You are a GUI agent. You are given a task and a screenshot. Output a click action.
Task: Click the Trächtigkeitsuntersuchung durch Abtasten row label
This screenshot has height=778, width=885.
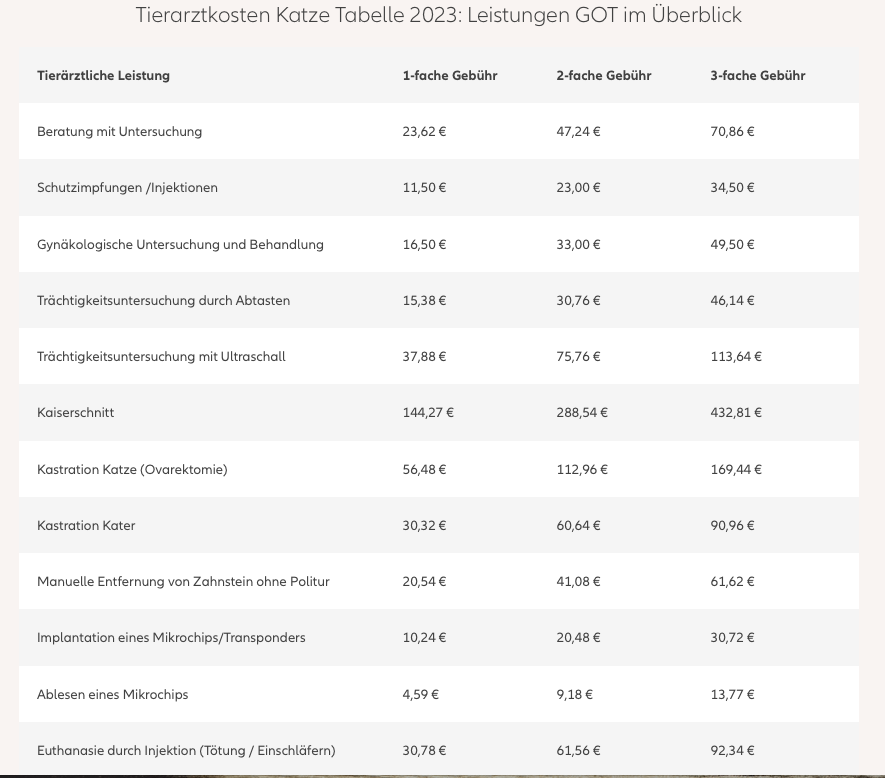coord(164,300)
